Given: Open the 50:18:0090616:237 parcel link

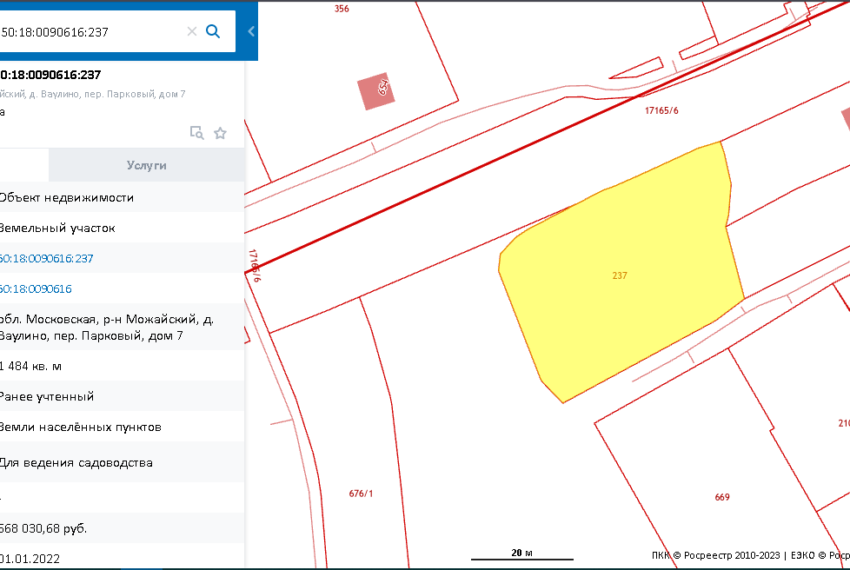Looking at the screenshot, I should pos(46,258).
